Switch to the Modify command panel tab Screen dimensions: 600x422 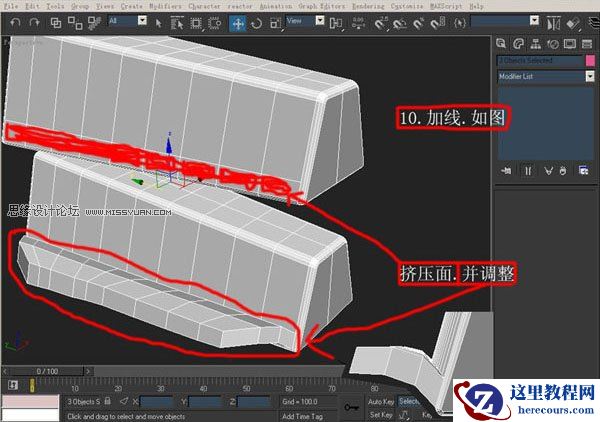point(518,44)
